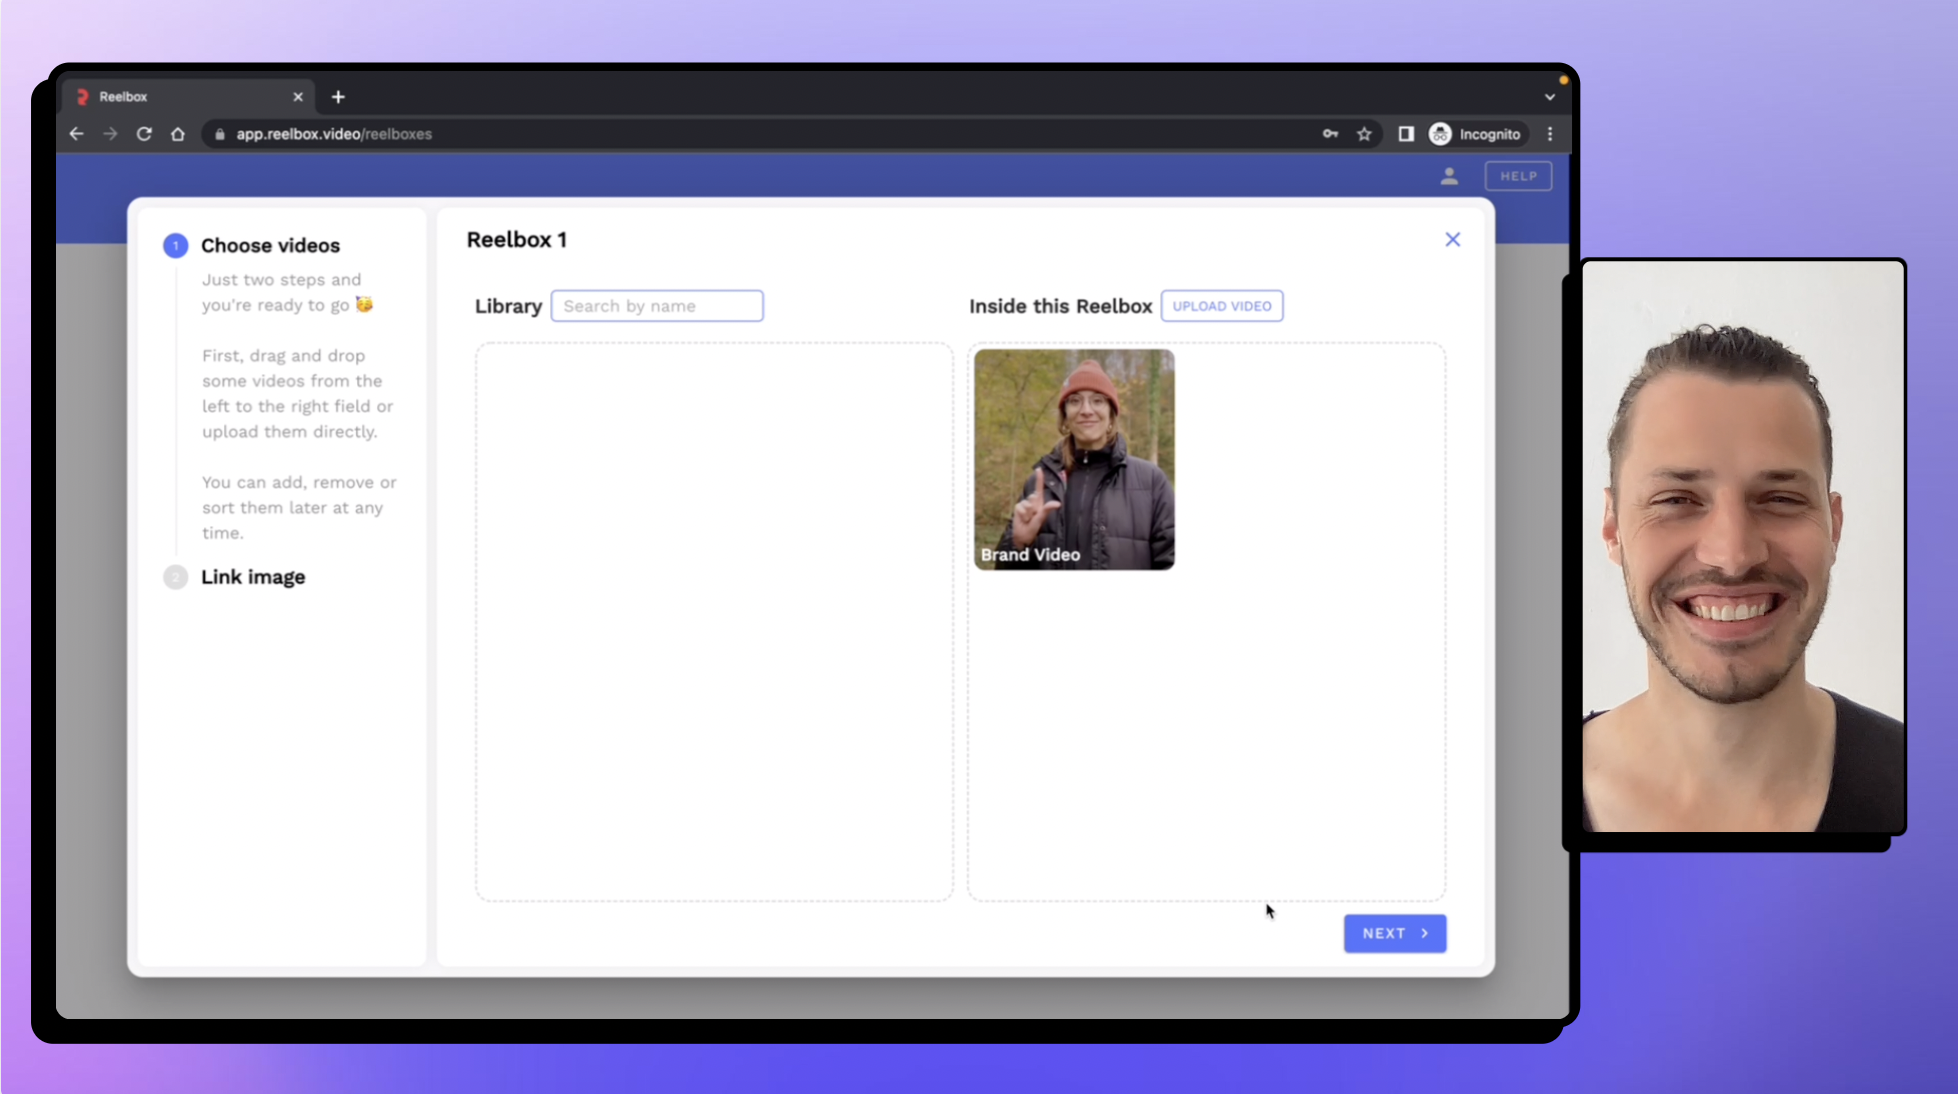Screen dimensions: 1958x1094
Task: Select step 1 Choose videos
Action: pyautogui.click(x=270, y=246)
